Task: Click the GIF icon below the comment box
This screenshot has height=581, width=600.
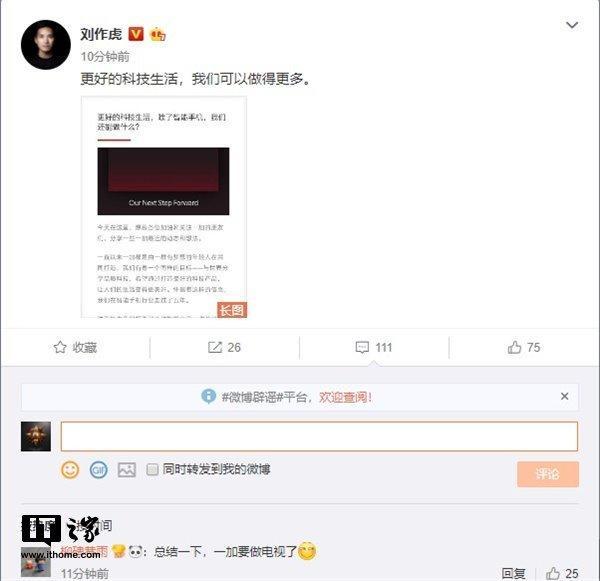Action: 98,470
